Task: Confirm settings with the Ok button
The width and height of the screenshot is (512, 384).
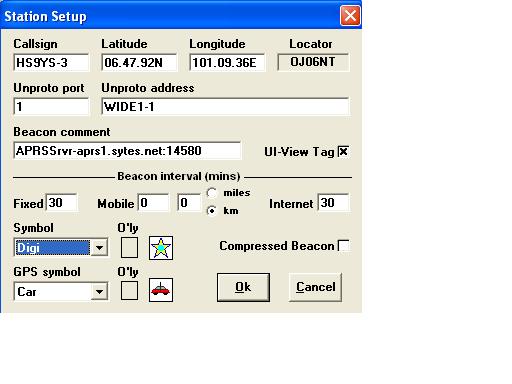Action: coord(243,287)
